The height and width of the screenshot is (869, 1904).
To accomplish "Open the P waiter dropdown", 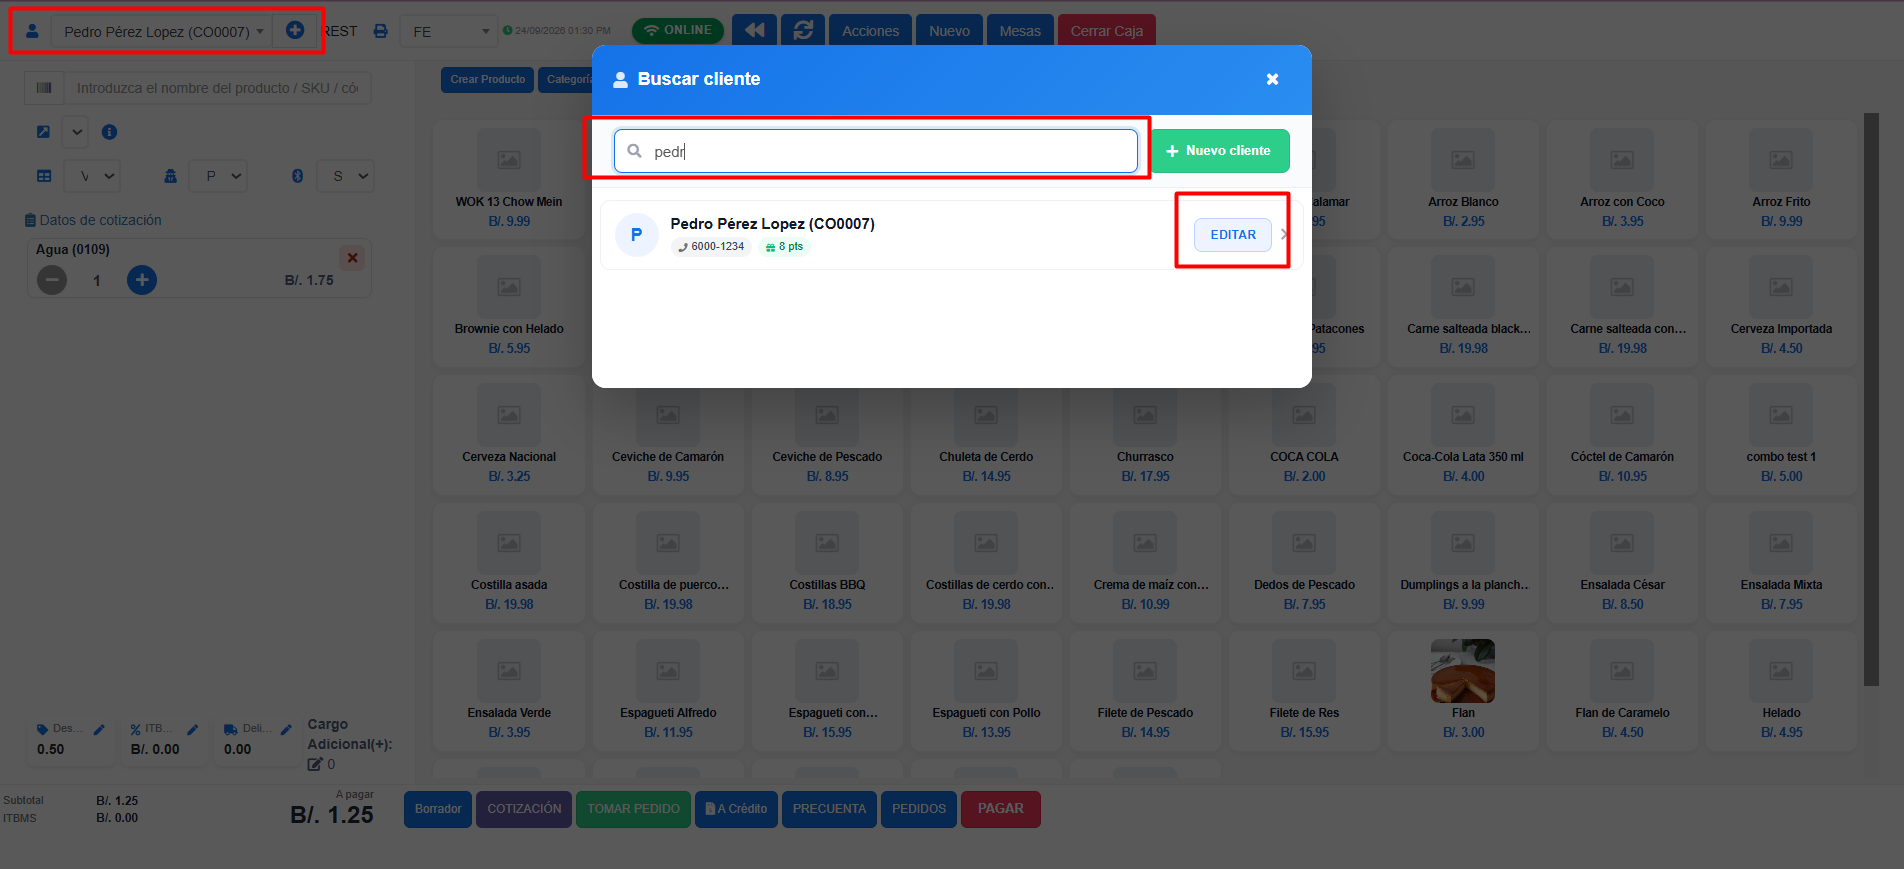I will pyautogui.click(x=220, y=176).
